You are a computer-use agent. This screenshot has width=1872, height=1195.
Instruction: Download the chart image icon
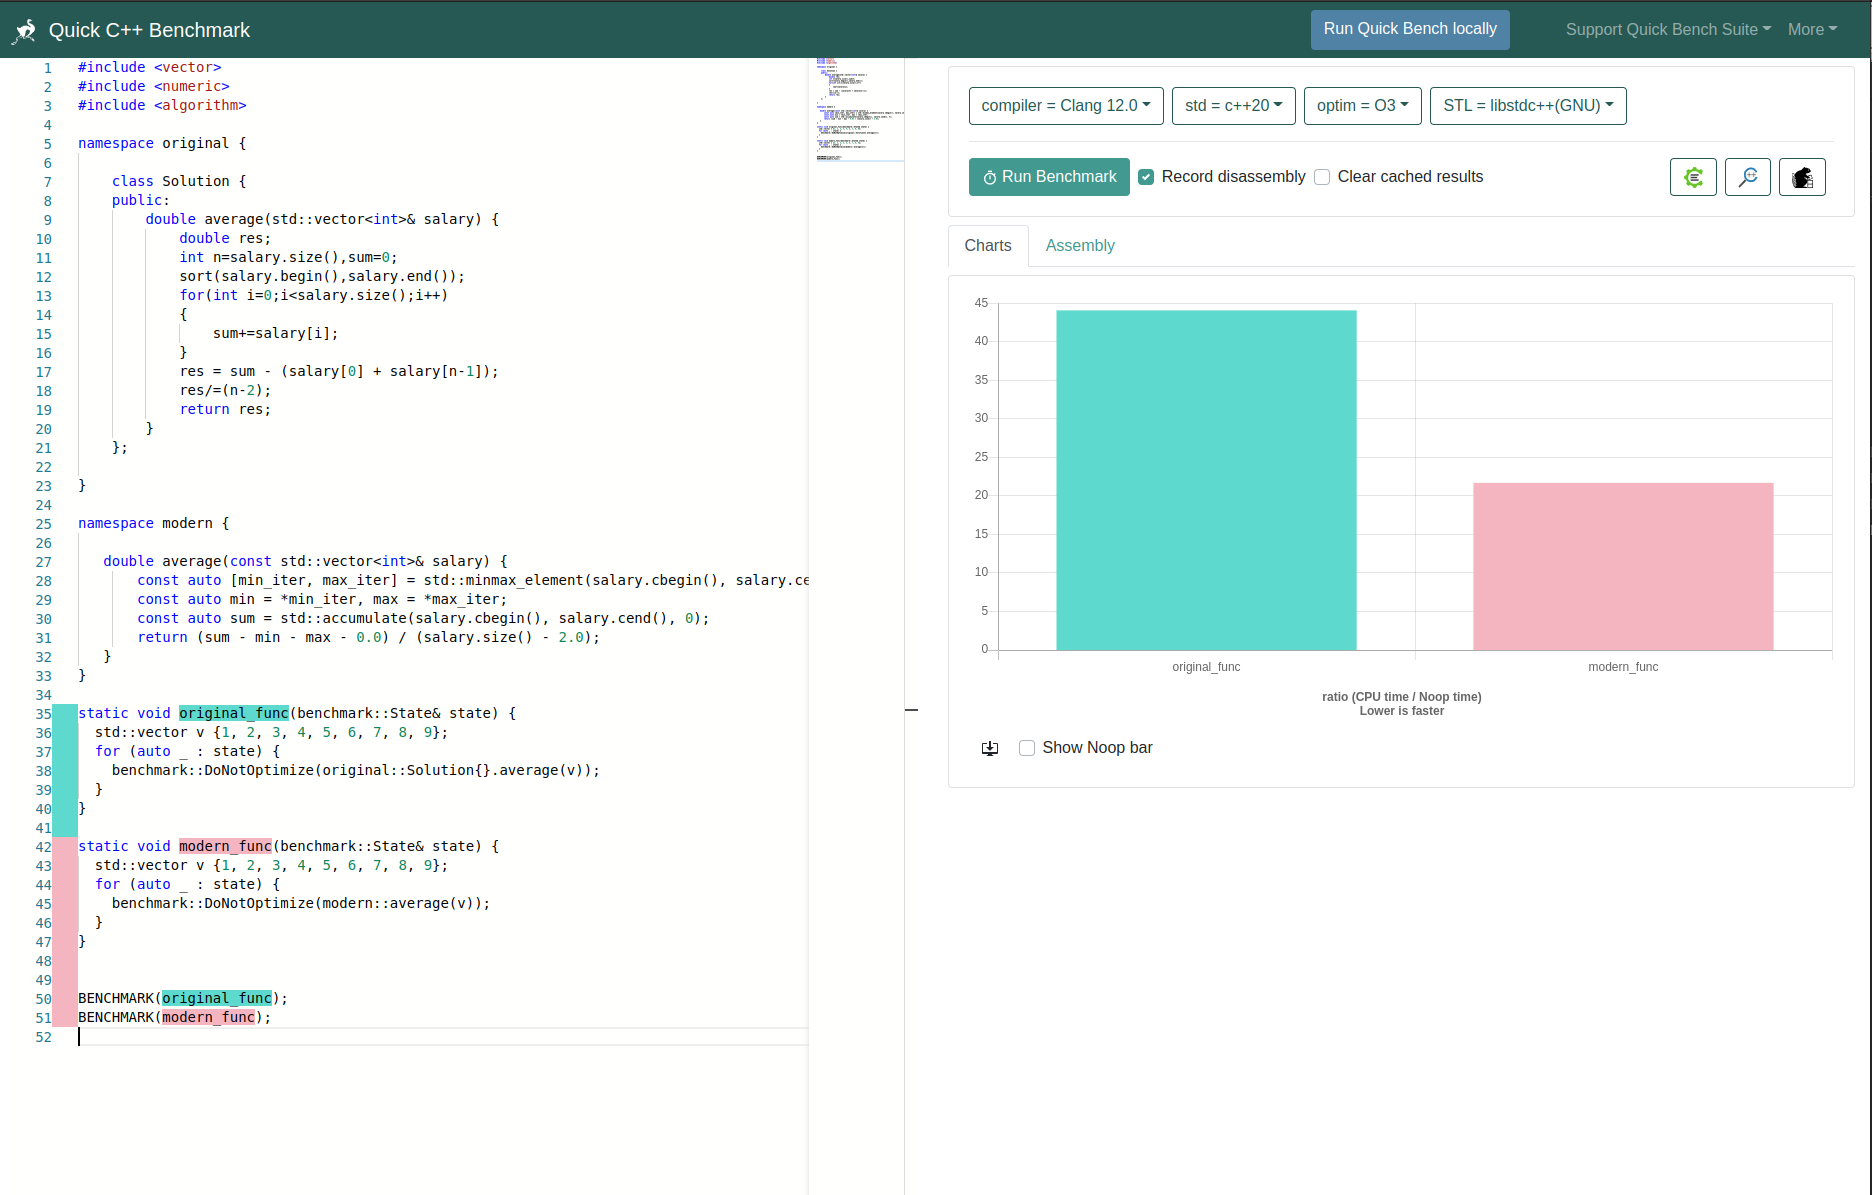990,748
